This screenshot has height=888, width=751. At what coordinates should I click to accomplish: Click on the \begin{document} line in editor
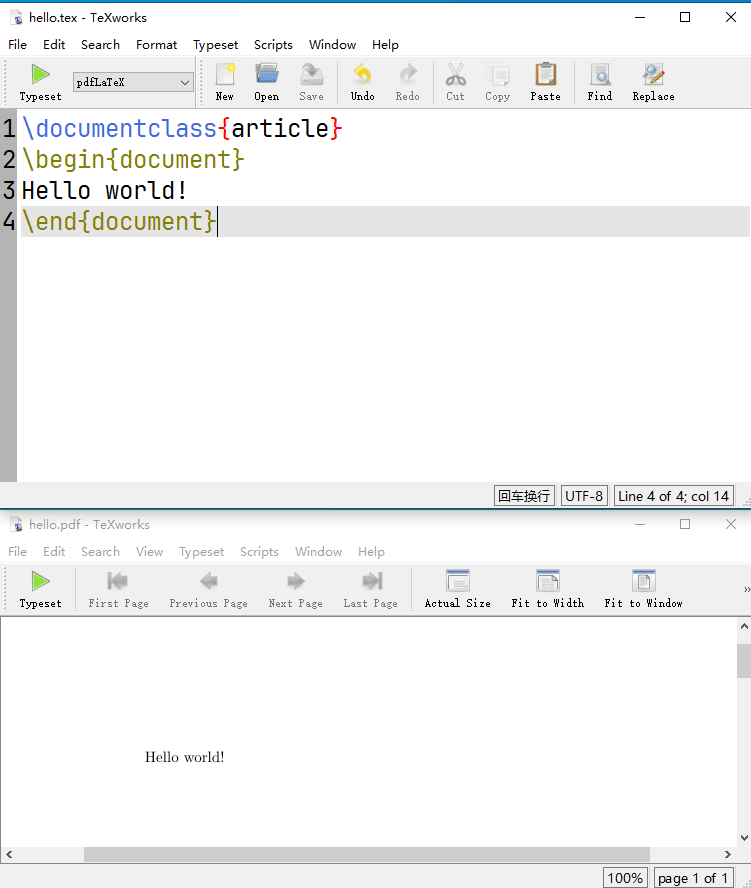click(x=133, y=159)
